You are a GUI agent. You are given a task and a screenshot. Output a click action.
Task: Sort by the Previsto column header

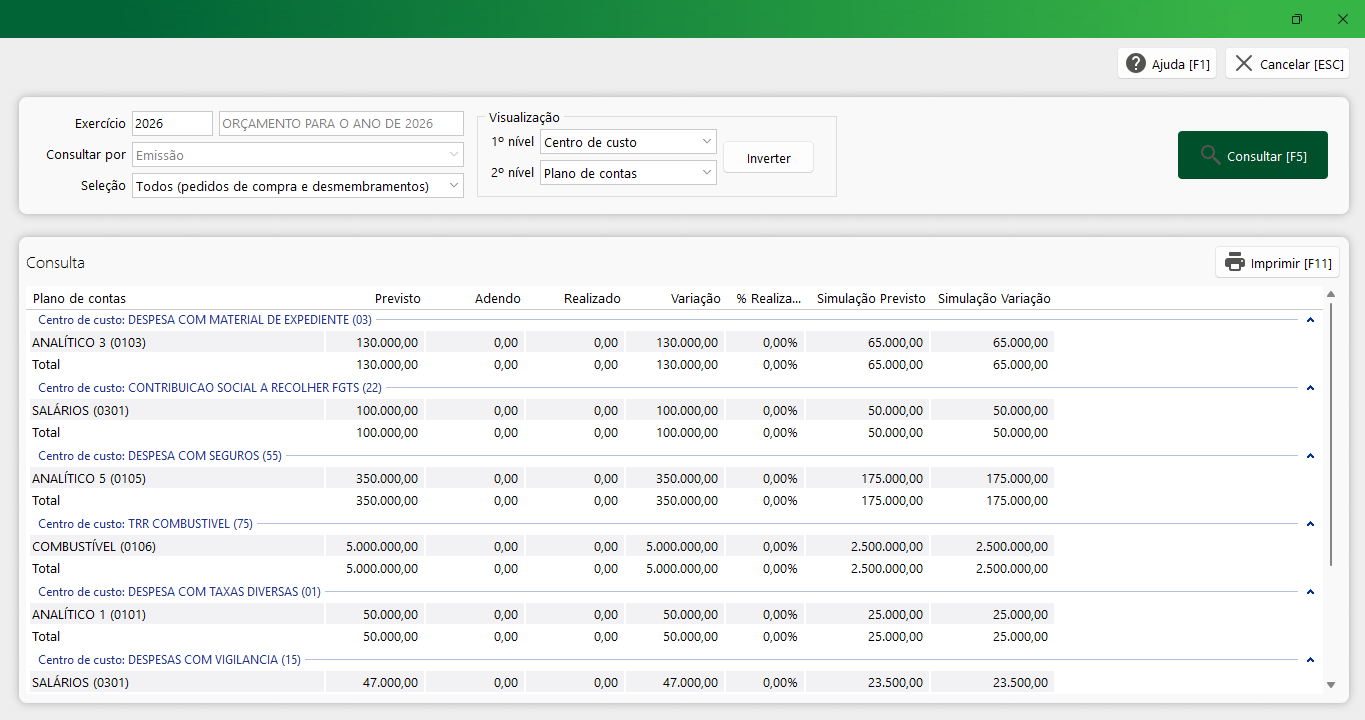click(397, 299)
